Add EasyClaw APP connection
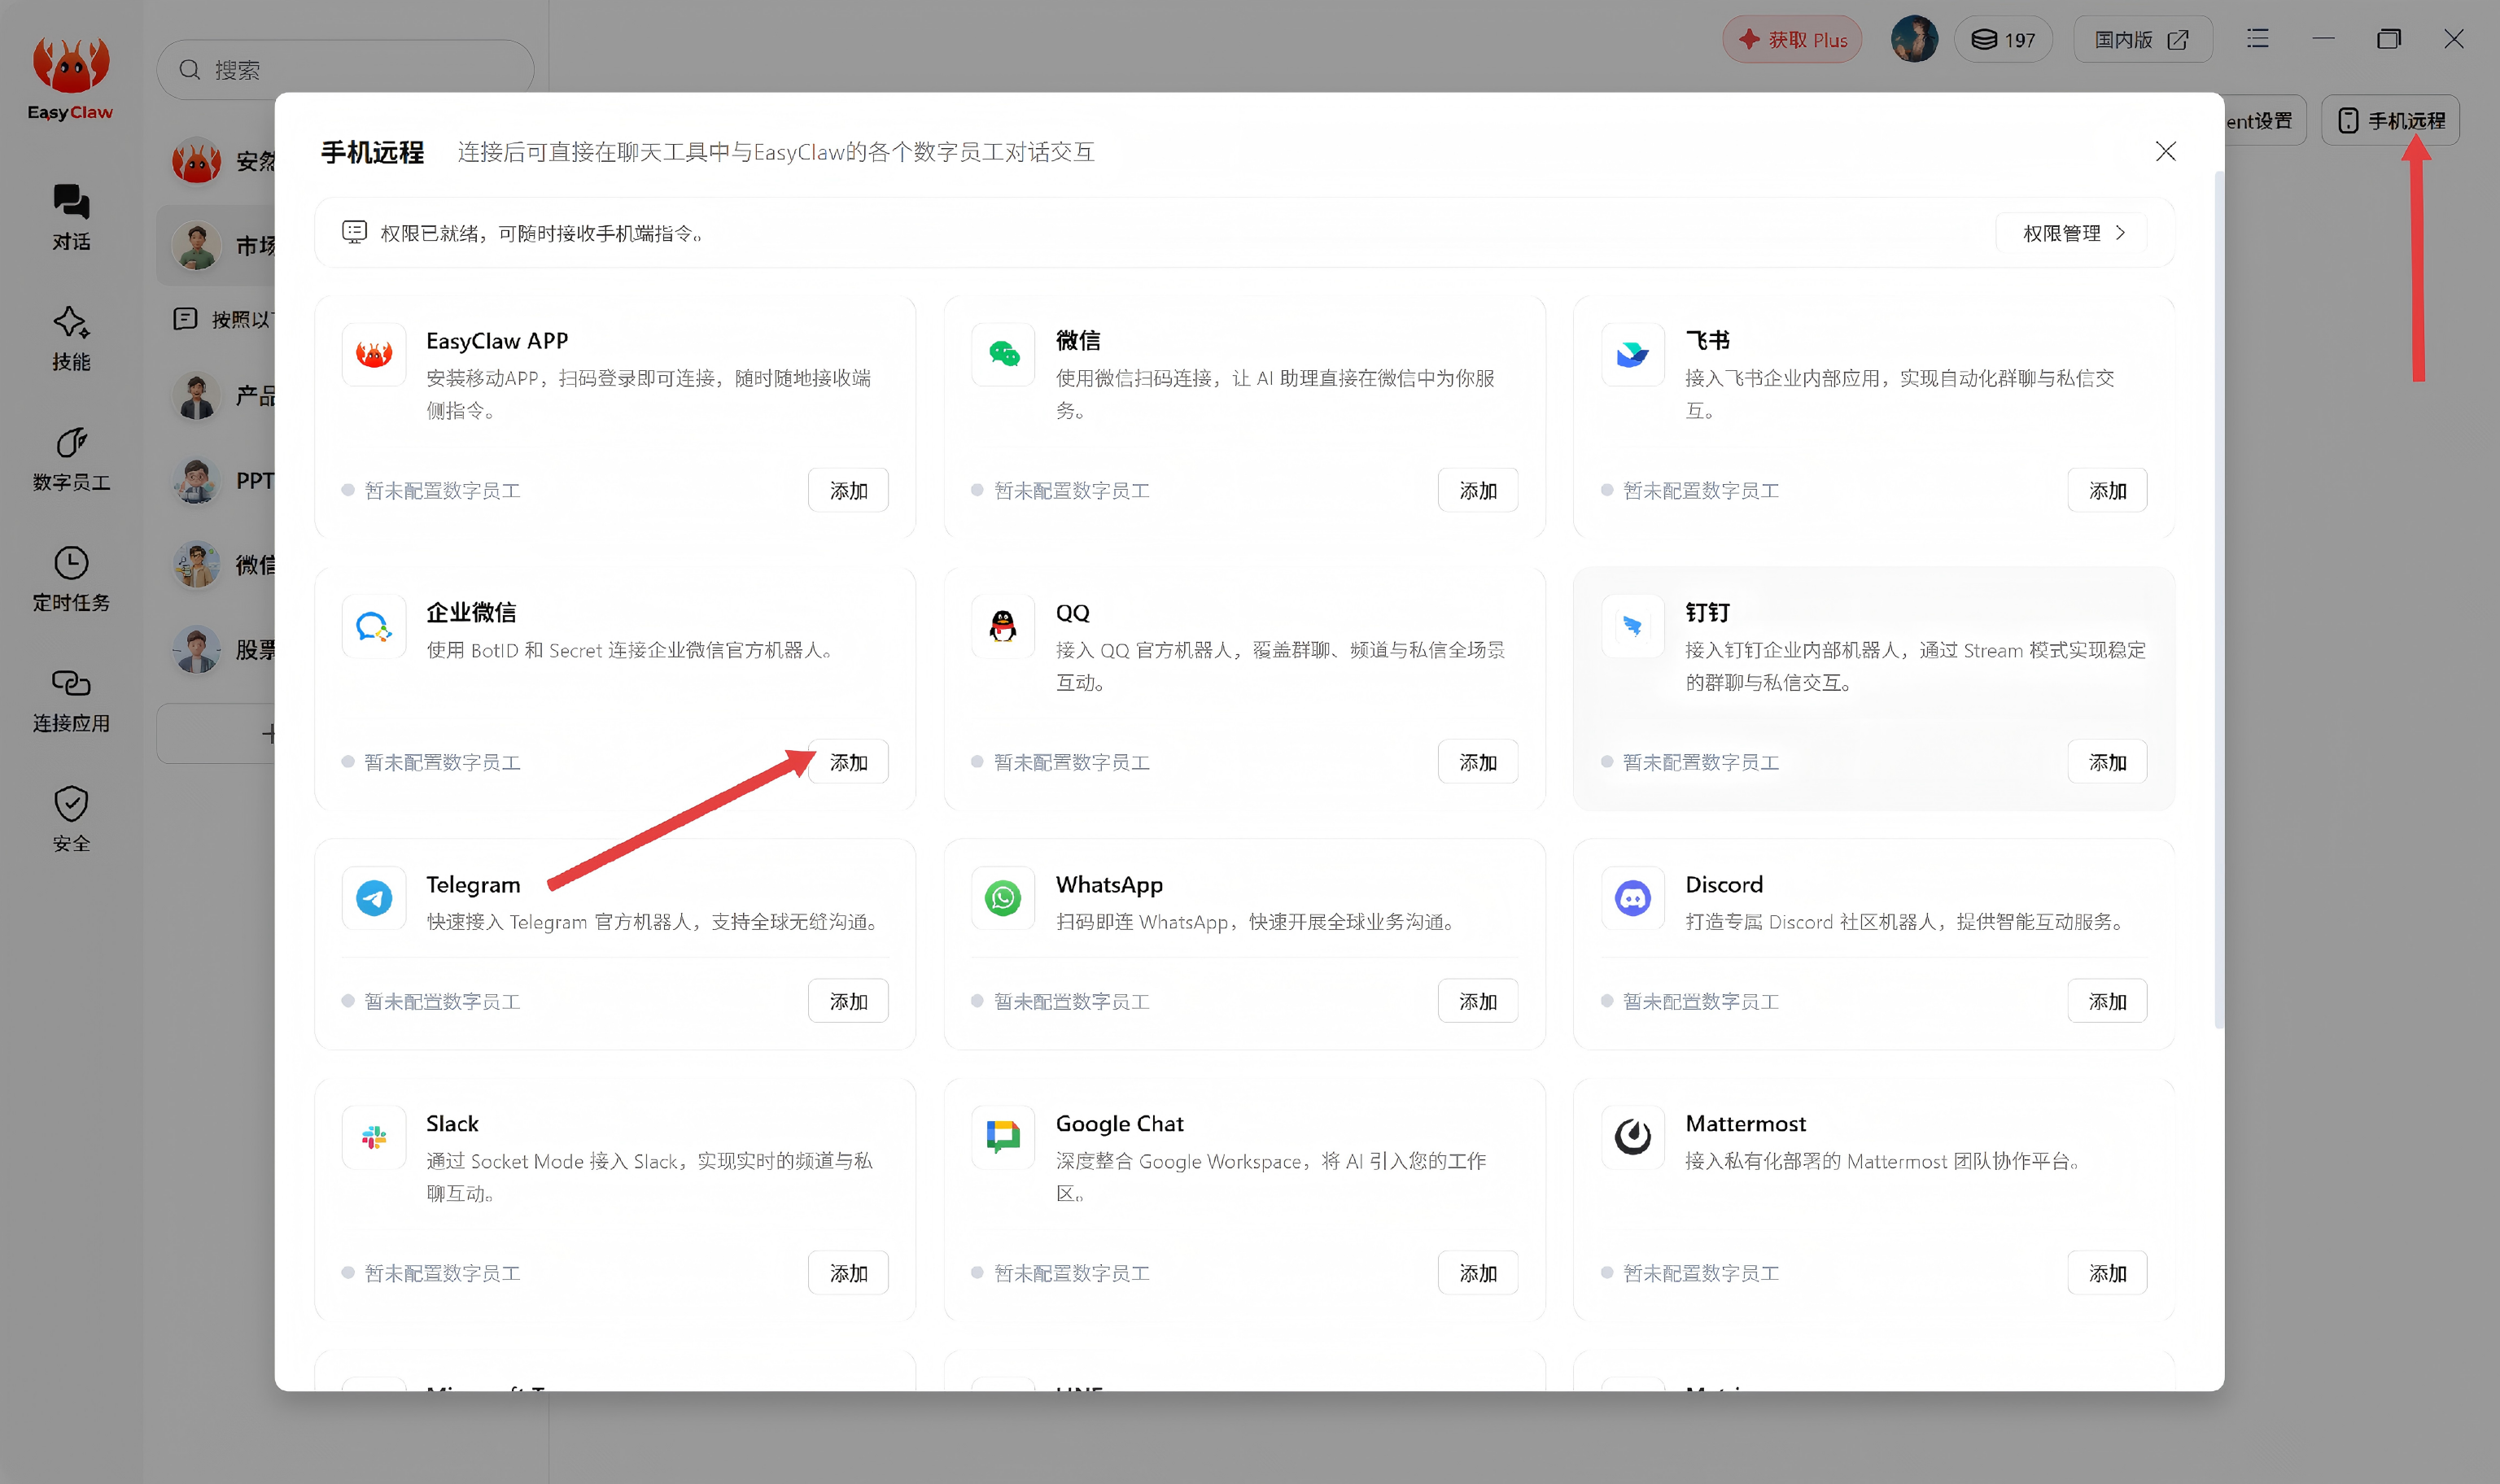 tap(848, 490)
